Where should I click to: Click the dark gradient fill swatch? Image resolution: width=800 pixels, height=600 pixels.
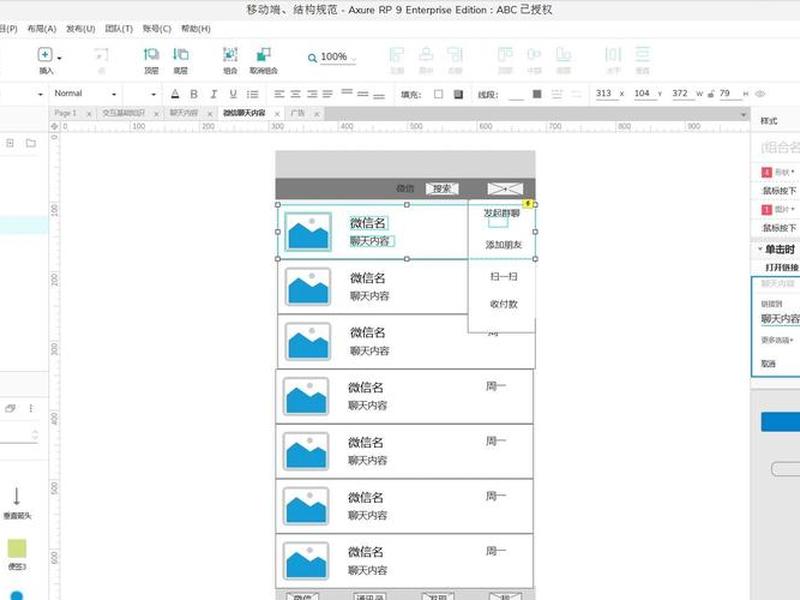pyautogui.click(x=459, y=94)
